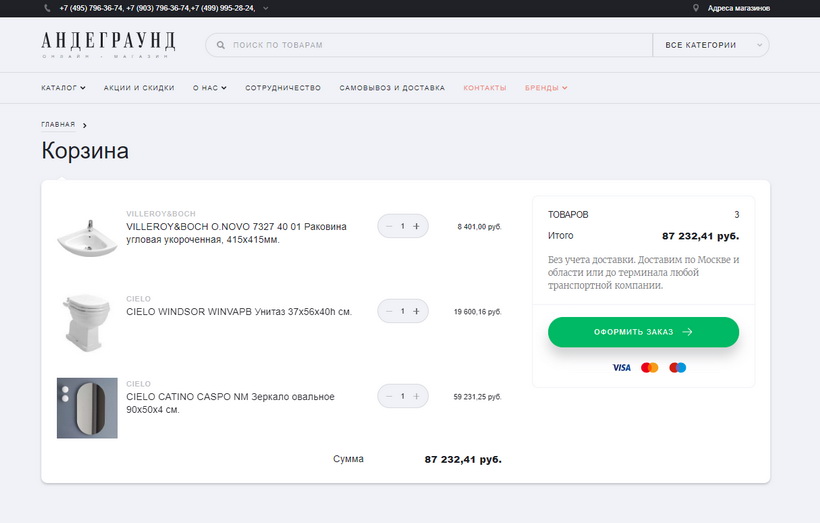The width and height of the screenshot is (820, 523).
Task: Click the CIELO brand label above CATINO mirror
Action: 138,384
